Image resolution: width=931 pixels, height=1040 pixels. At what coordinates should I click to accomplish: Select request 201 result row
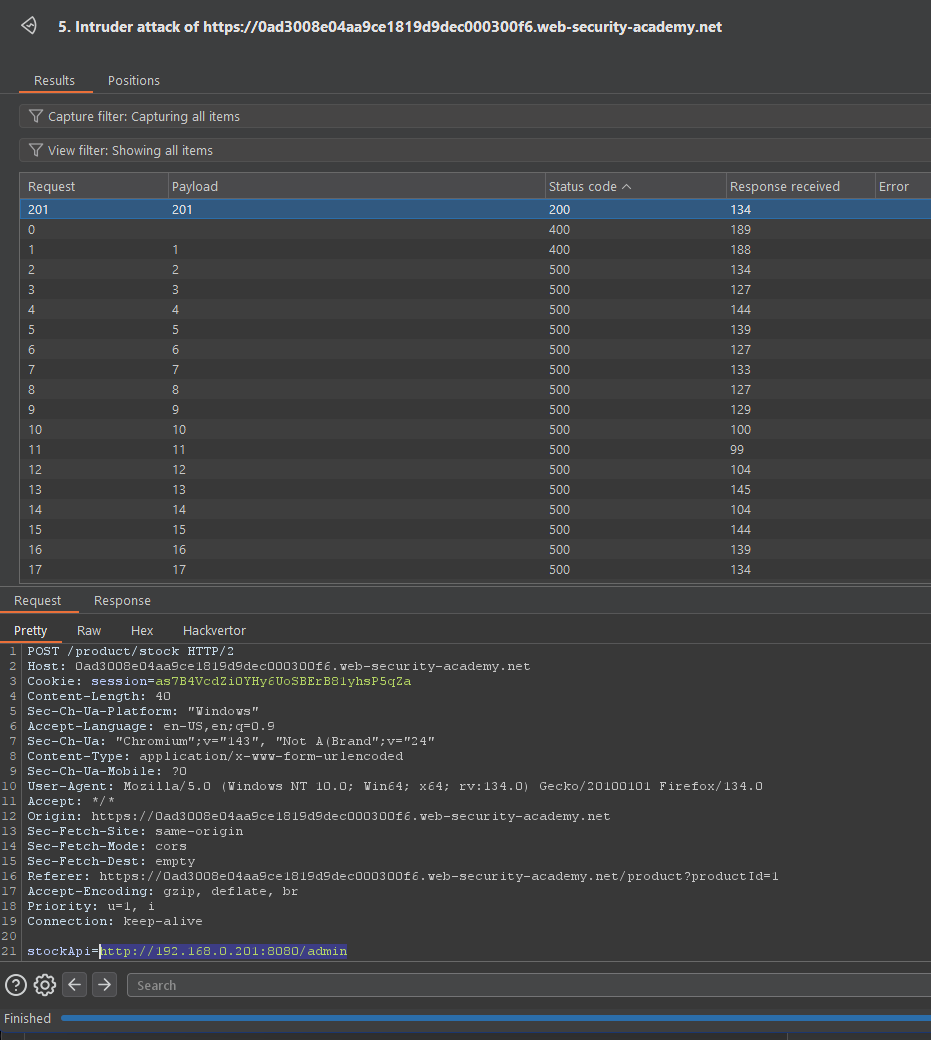300,210
